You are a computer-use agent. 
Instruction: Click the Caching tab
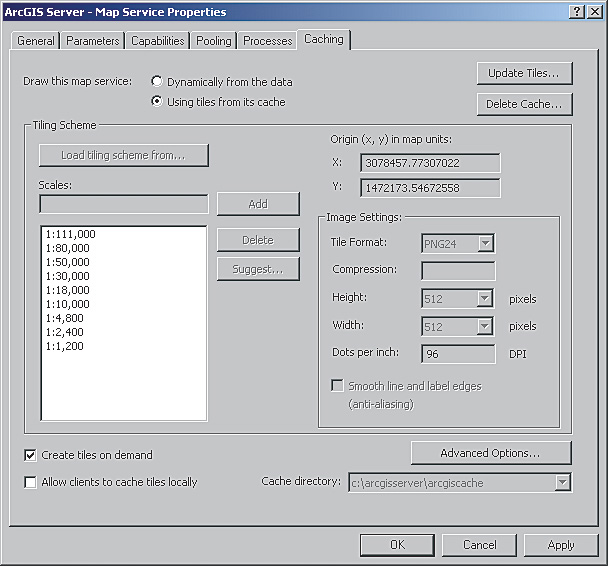tap(324, 39)
